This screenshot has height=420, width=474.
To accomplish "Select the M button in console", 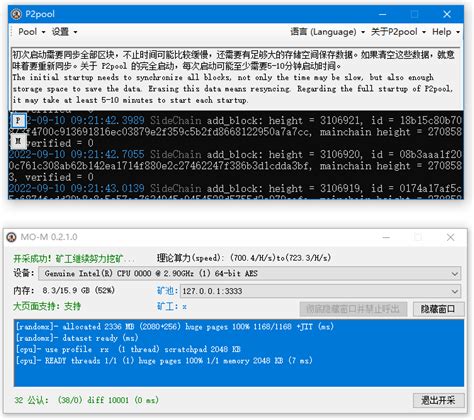I will click(18, 141).
